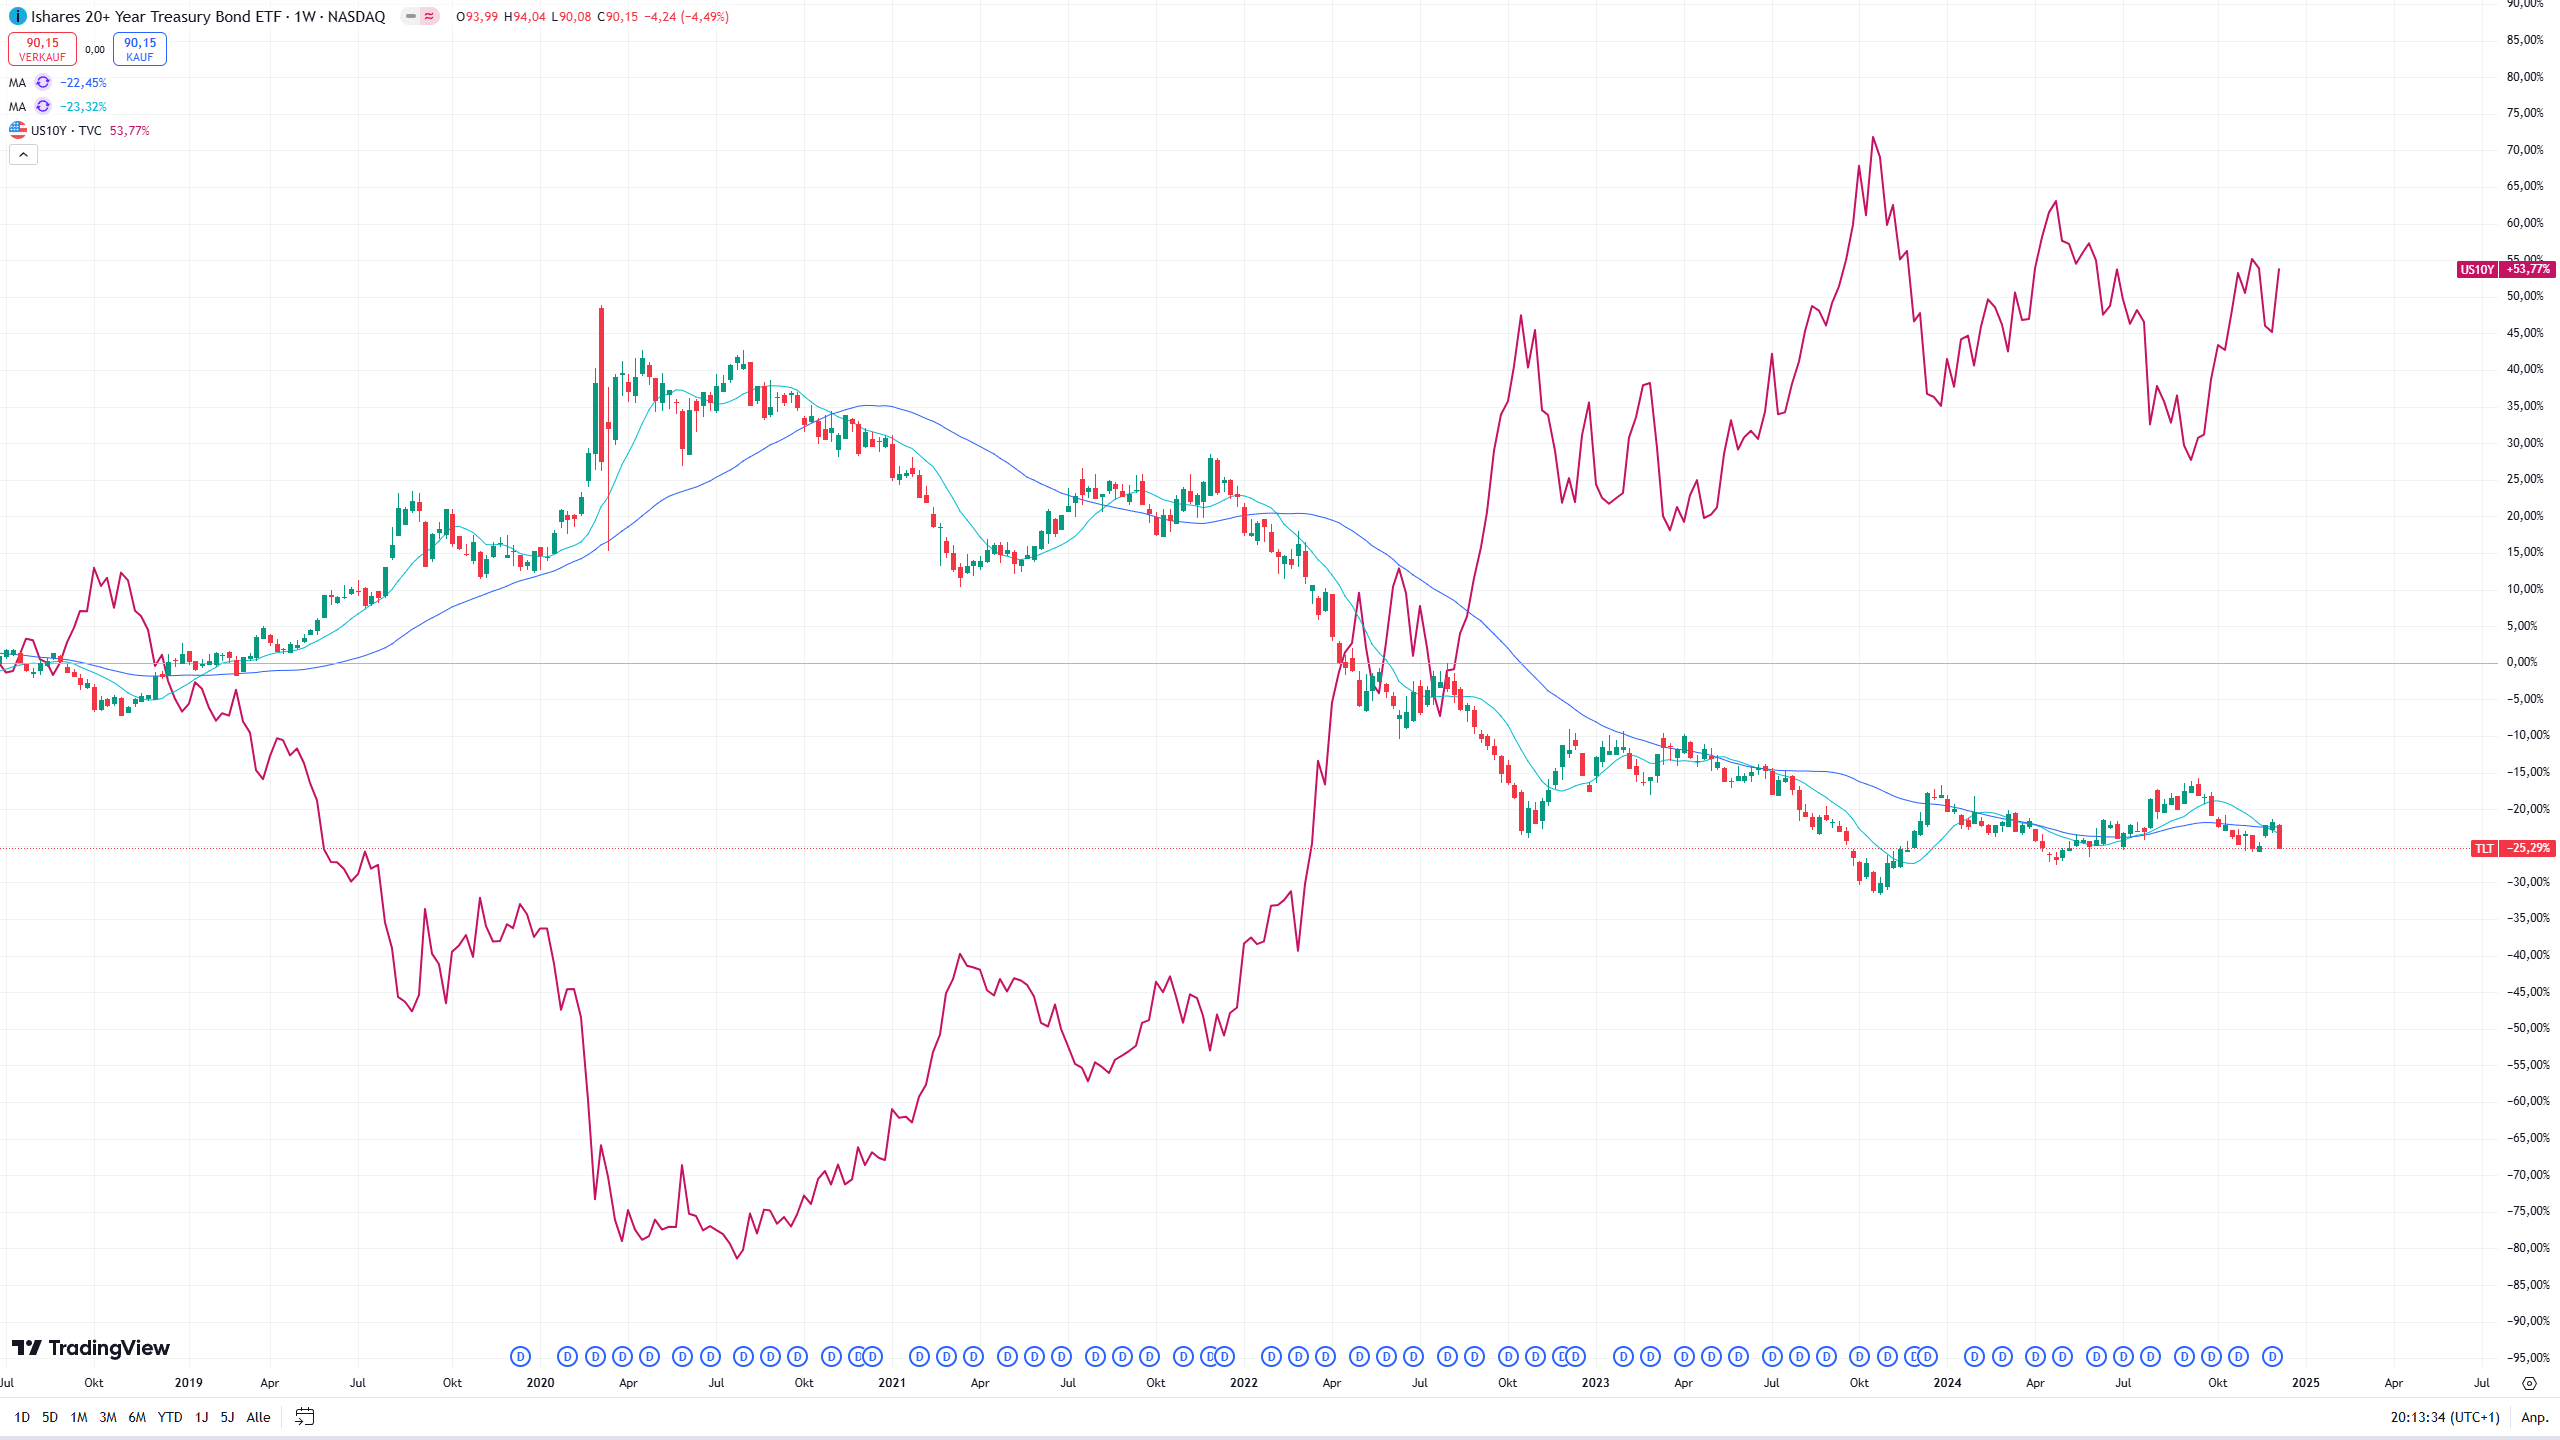Click refresh icon beside MA −23,32%
2560x1440 pixels.
pyautogui.click(x=43, y=107)
